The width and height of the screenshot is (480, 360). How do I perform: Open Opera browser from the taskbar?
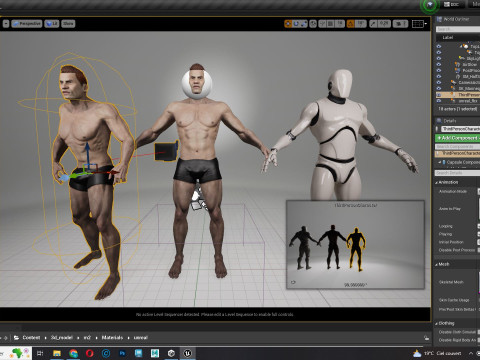click(90, 353)
